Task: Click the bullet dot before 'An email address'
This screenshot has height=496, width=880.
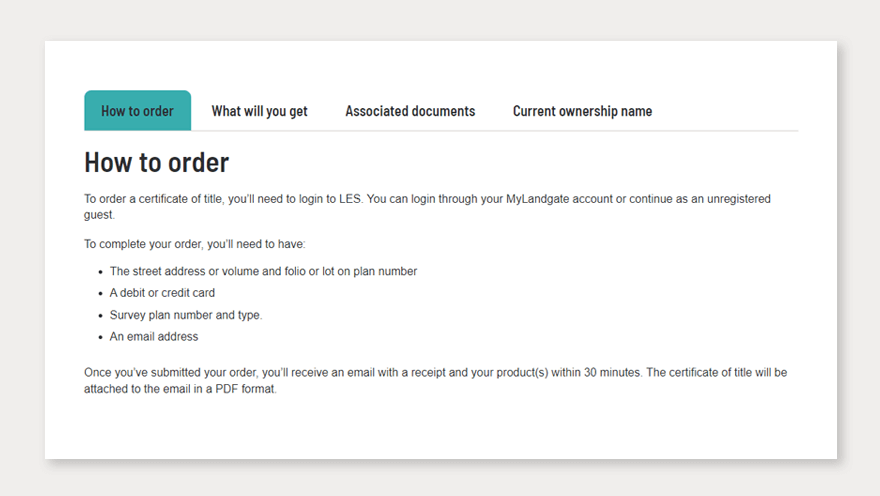Action: (100, 338)
